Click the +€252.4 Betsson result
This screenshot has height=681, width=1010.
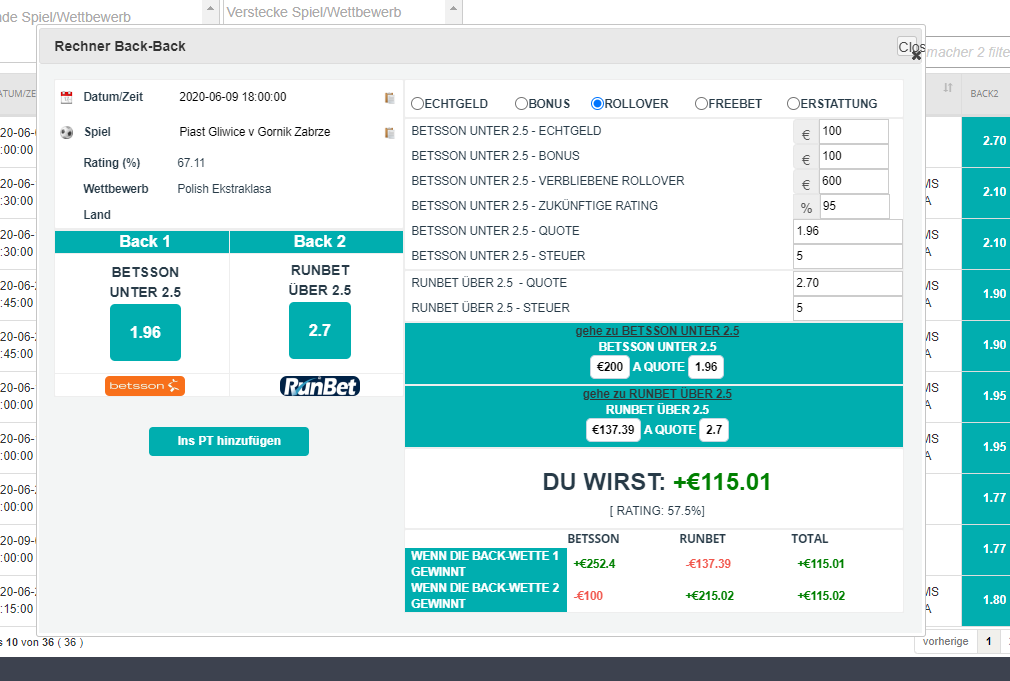click(x=594, y=564)
